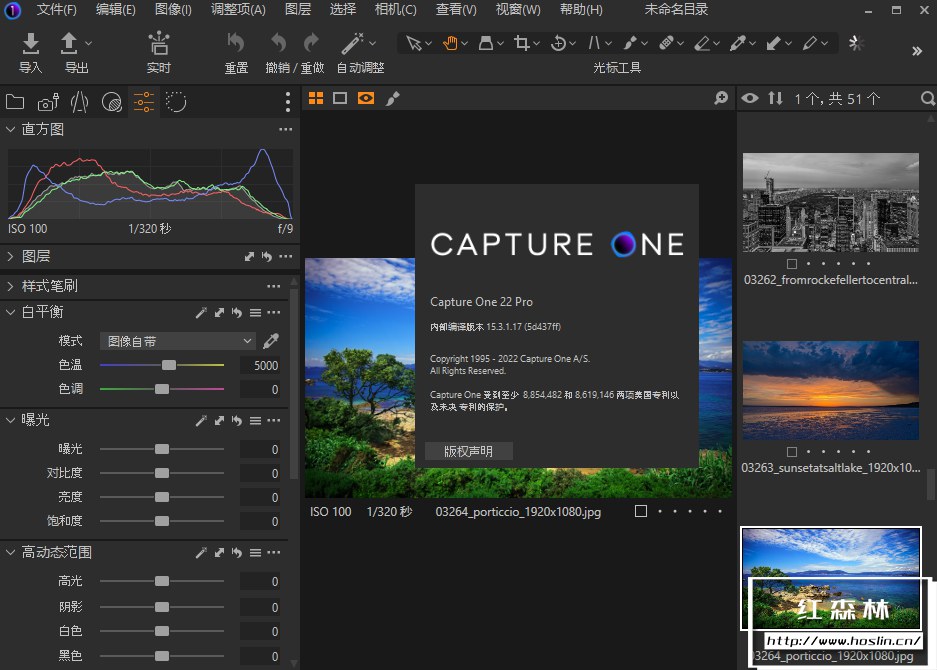Screen dimensions: 937x670
Task: Tick the checkbox under 03262 thumbnail
Action: 792,264
